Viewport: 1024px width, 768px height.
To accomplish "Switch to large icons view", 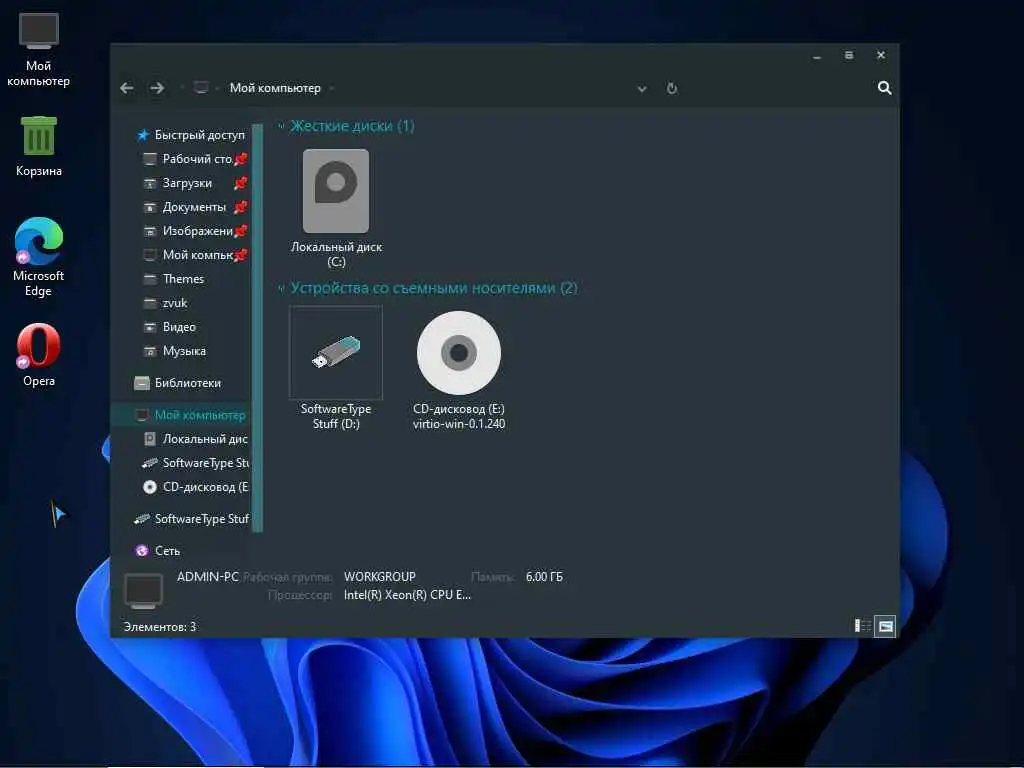I will [885, 626].
